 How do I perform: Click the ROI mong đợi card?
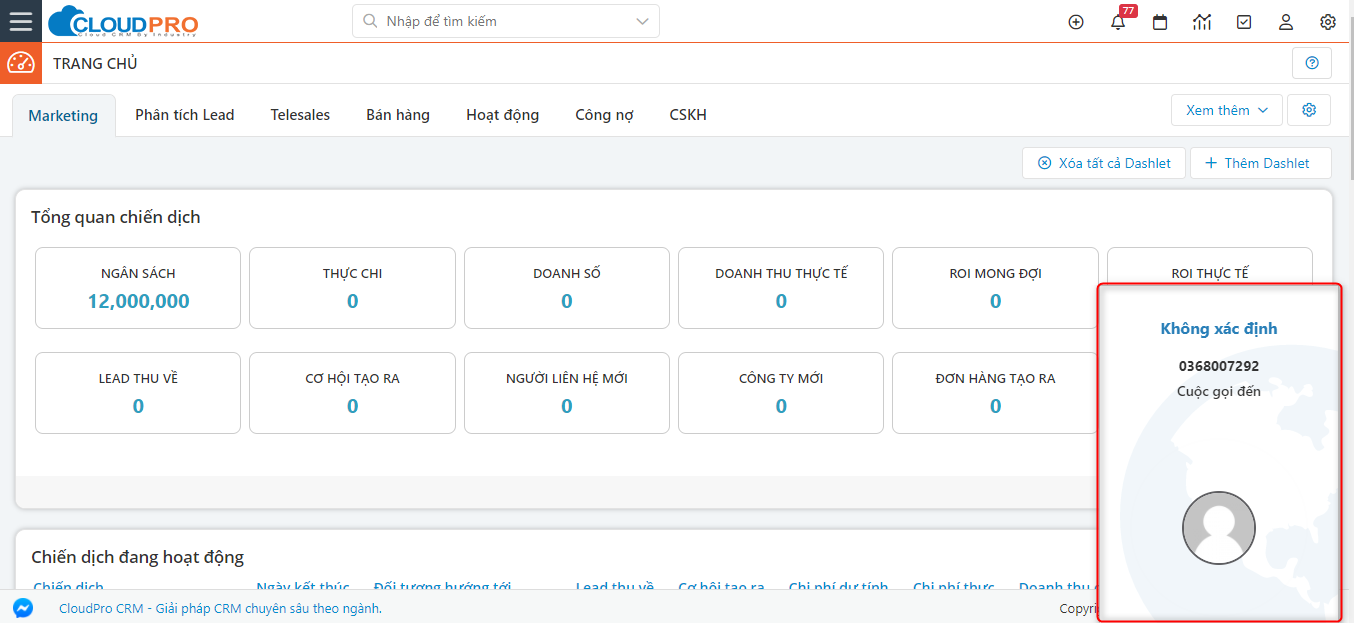tap(995, 288)
